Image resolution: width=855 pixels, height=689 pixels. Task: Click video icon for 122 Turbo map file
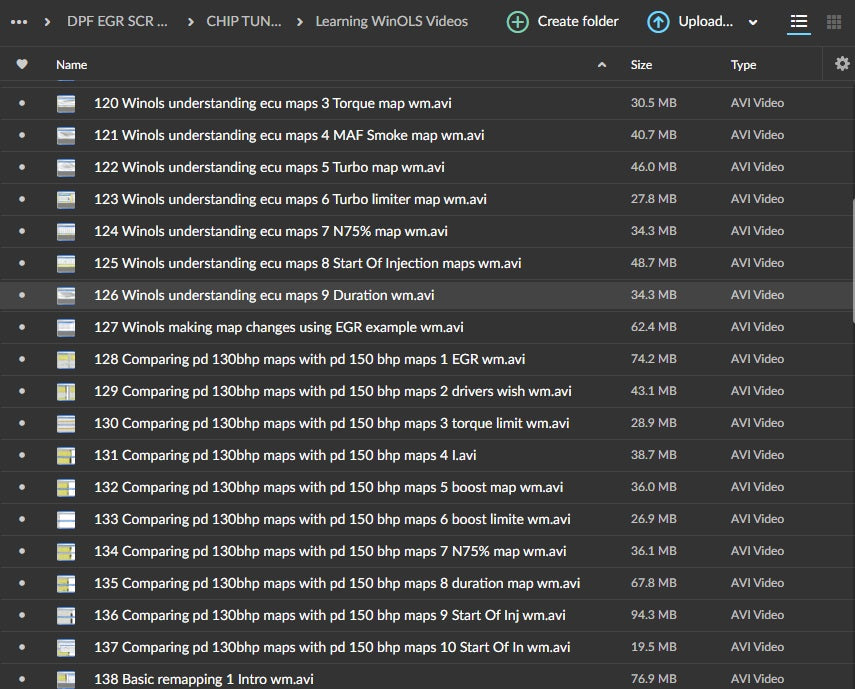coord(66,167)
